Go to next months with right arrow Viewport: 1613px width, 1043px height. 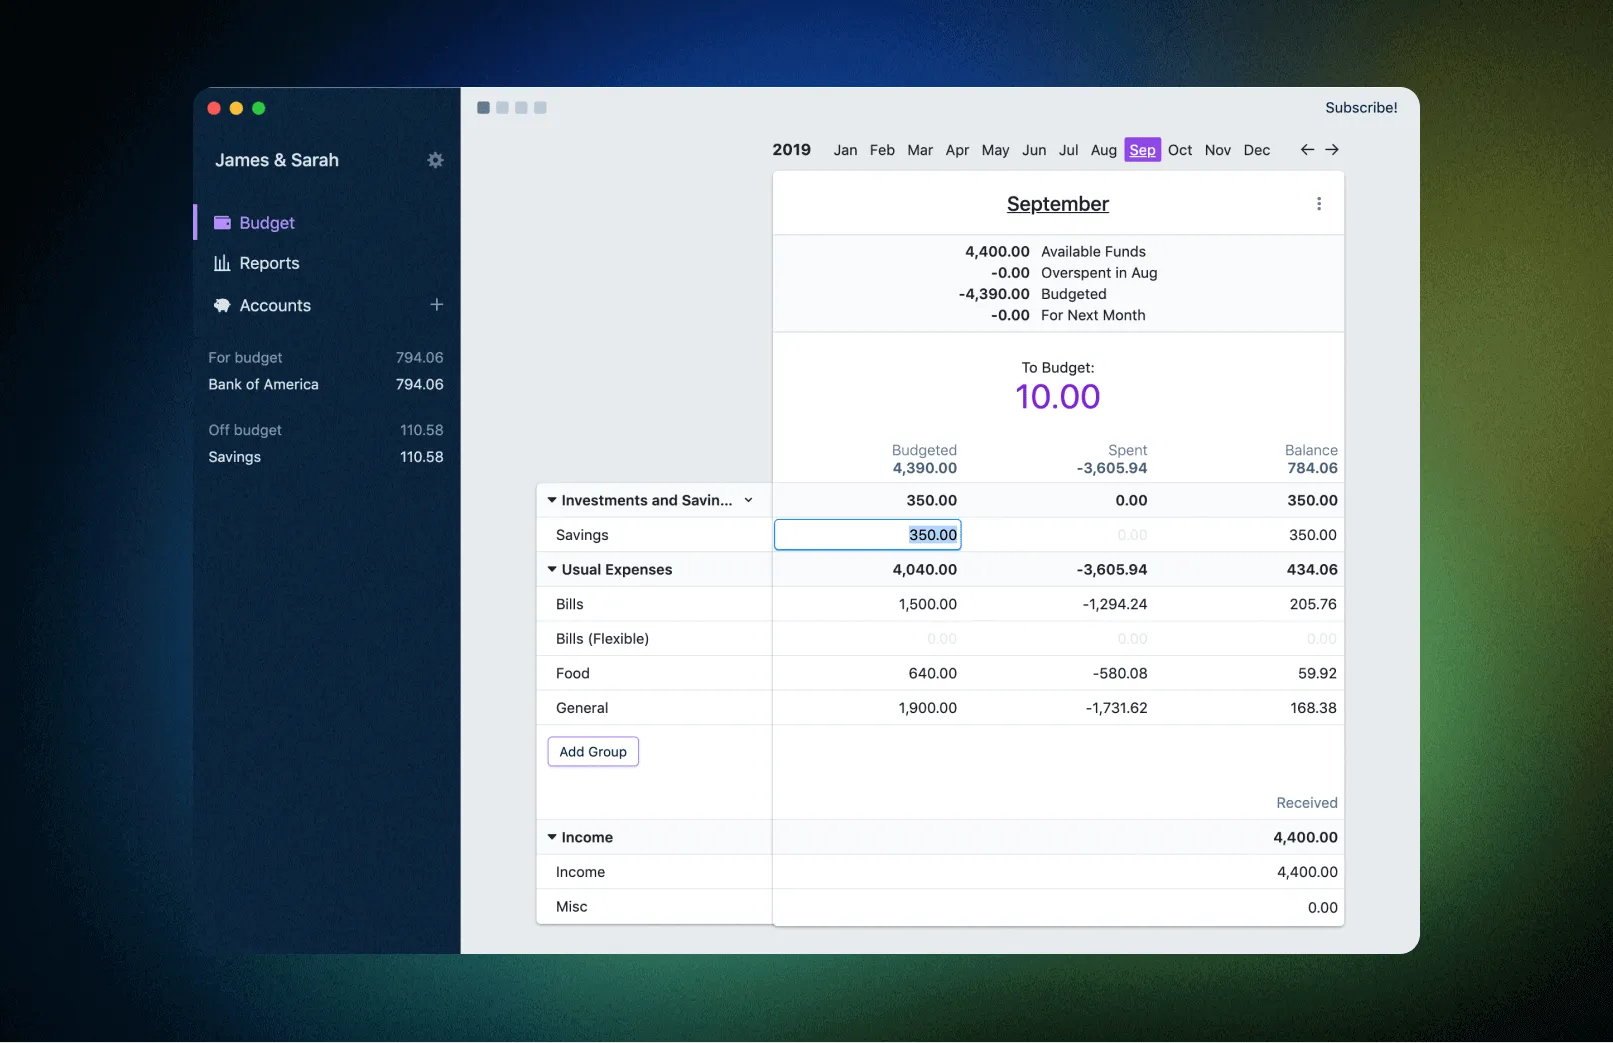[1332, 149]
